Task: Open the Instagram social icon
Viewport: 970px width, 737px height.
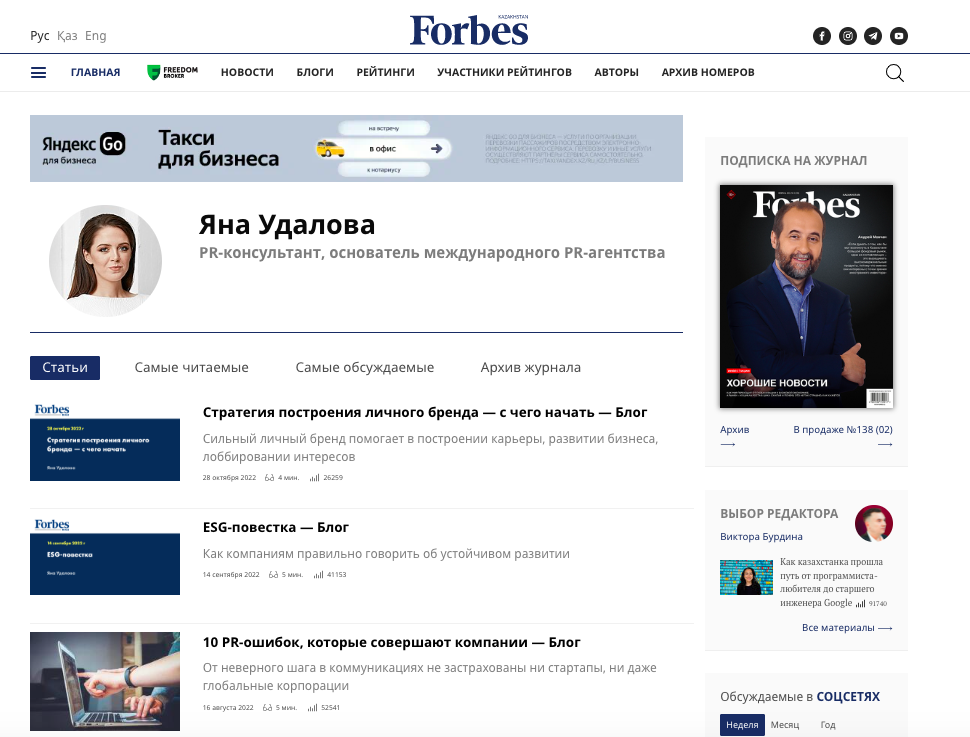Action: click(x=848, y=36)
